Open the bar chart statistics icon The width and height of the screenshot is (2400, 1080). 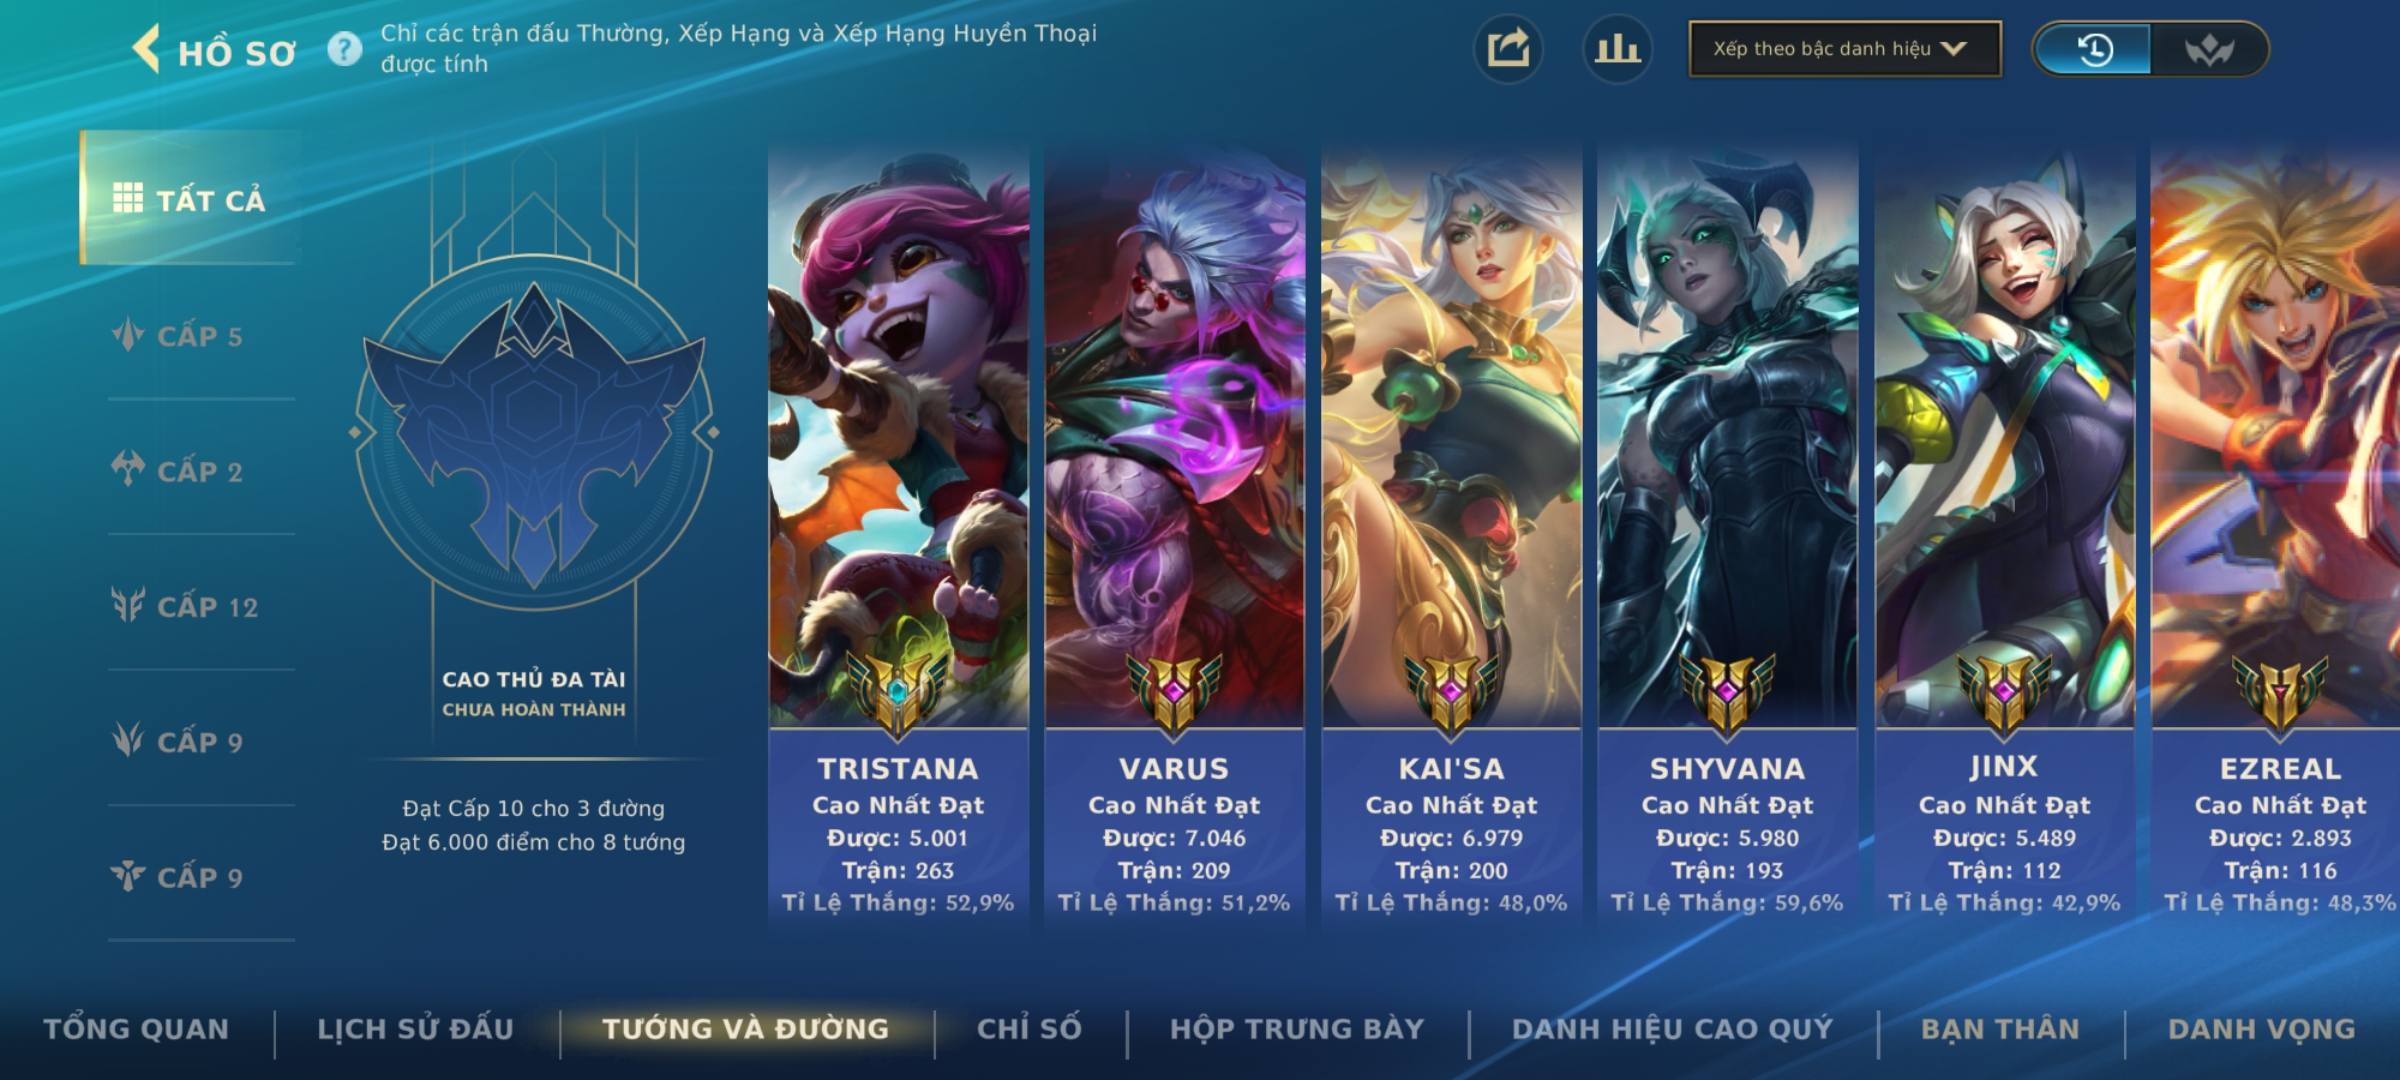[x=1617, y=49]
